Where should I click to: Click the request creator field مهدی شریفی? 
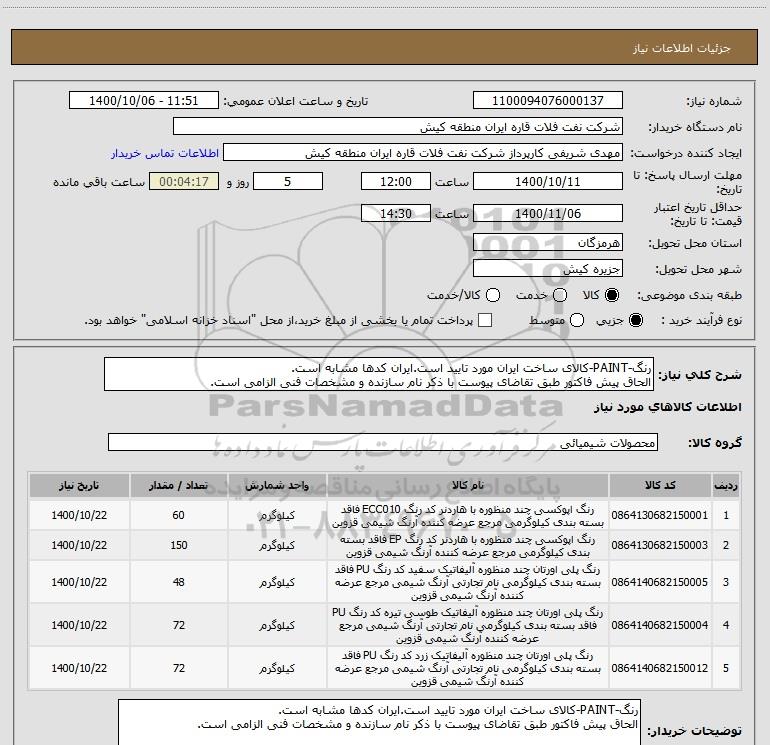[x=423, y=153]
